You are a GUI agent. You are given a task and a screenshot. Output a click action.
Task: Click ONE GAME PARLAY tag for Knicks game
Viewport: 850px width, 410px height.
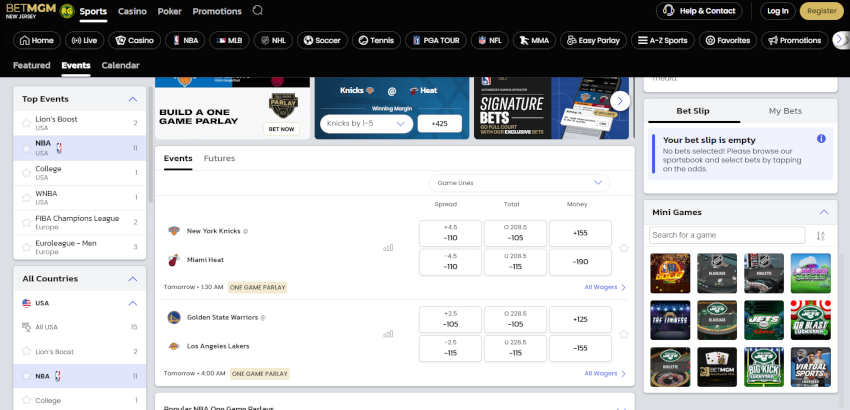tap(257, 287)
